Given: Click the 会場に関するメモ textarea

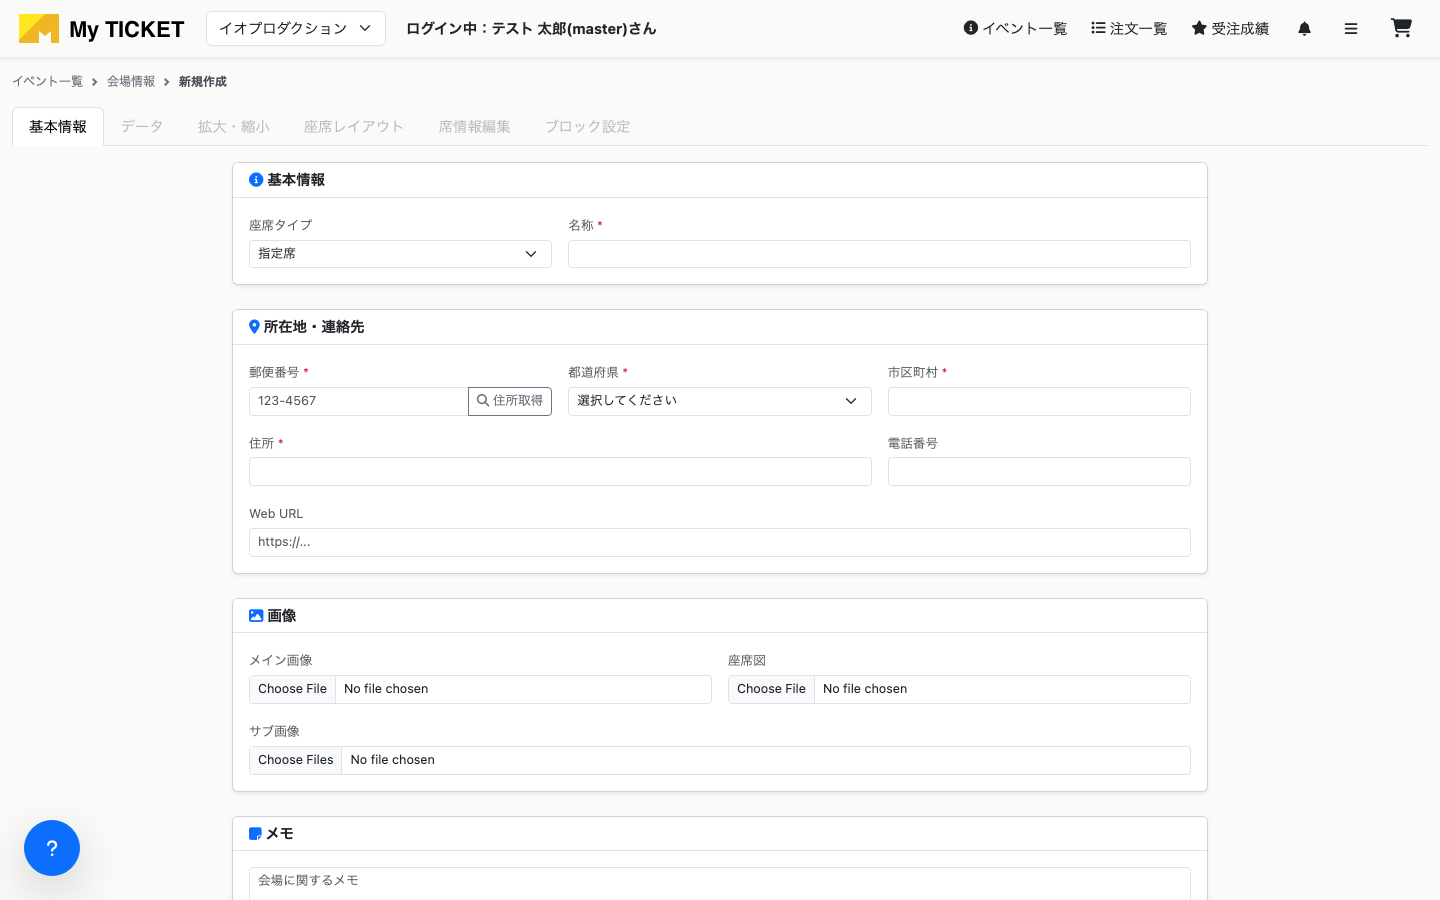Looking at the screenshot, I should point(720,884).
